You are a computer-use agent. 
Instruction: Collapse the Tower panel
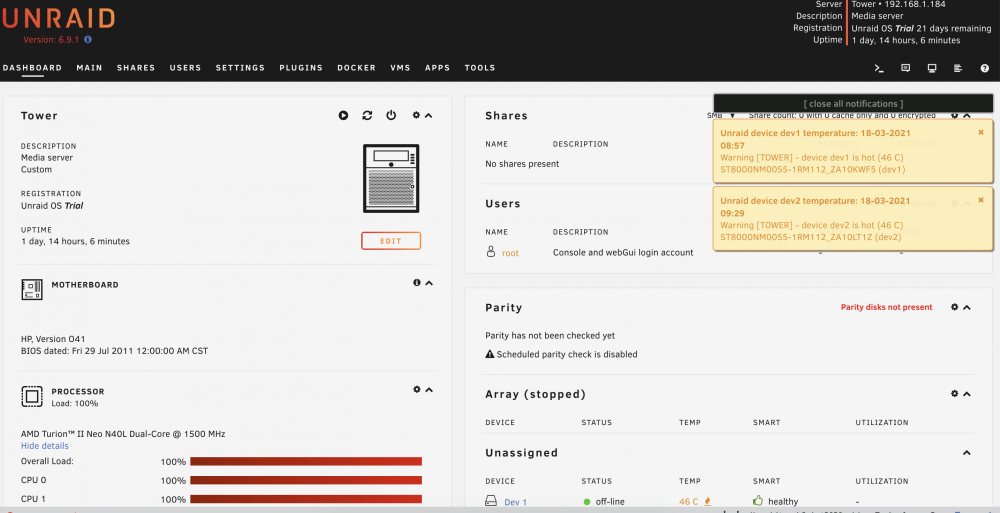(429, 115)
